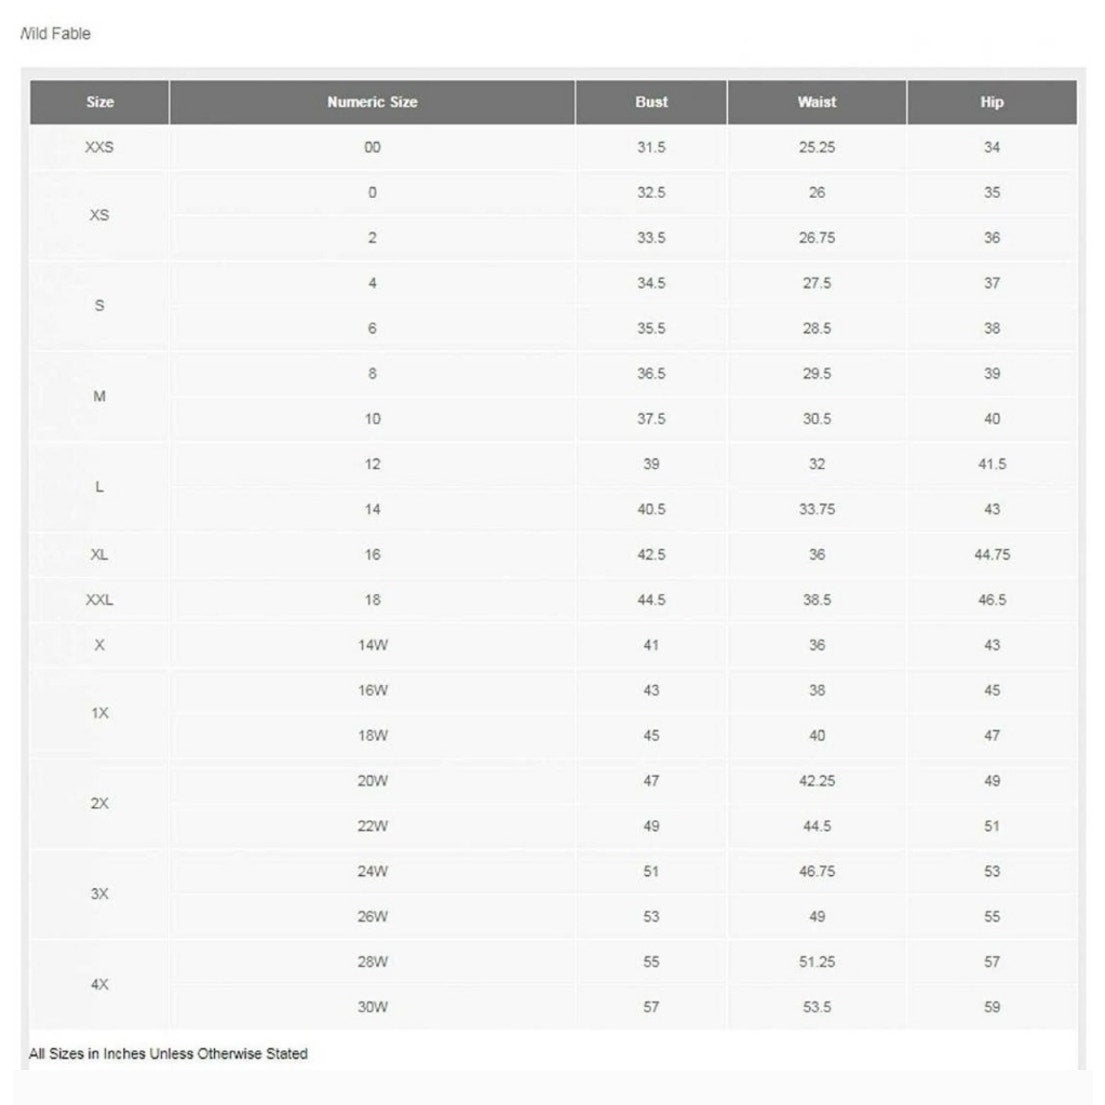This screenshot has height=1105, width=1105.
Task: Select the 30W numeric size cell
Action: (x=372, y=1007)
